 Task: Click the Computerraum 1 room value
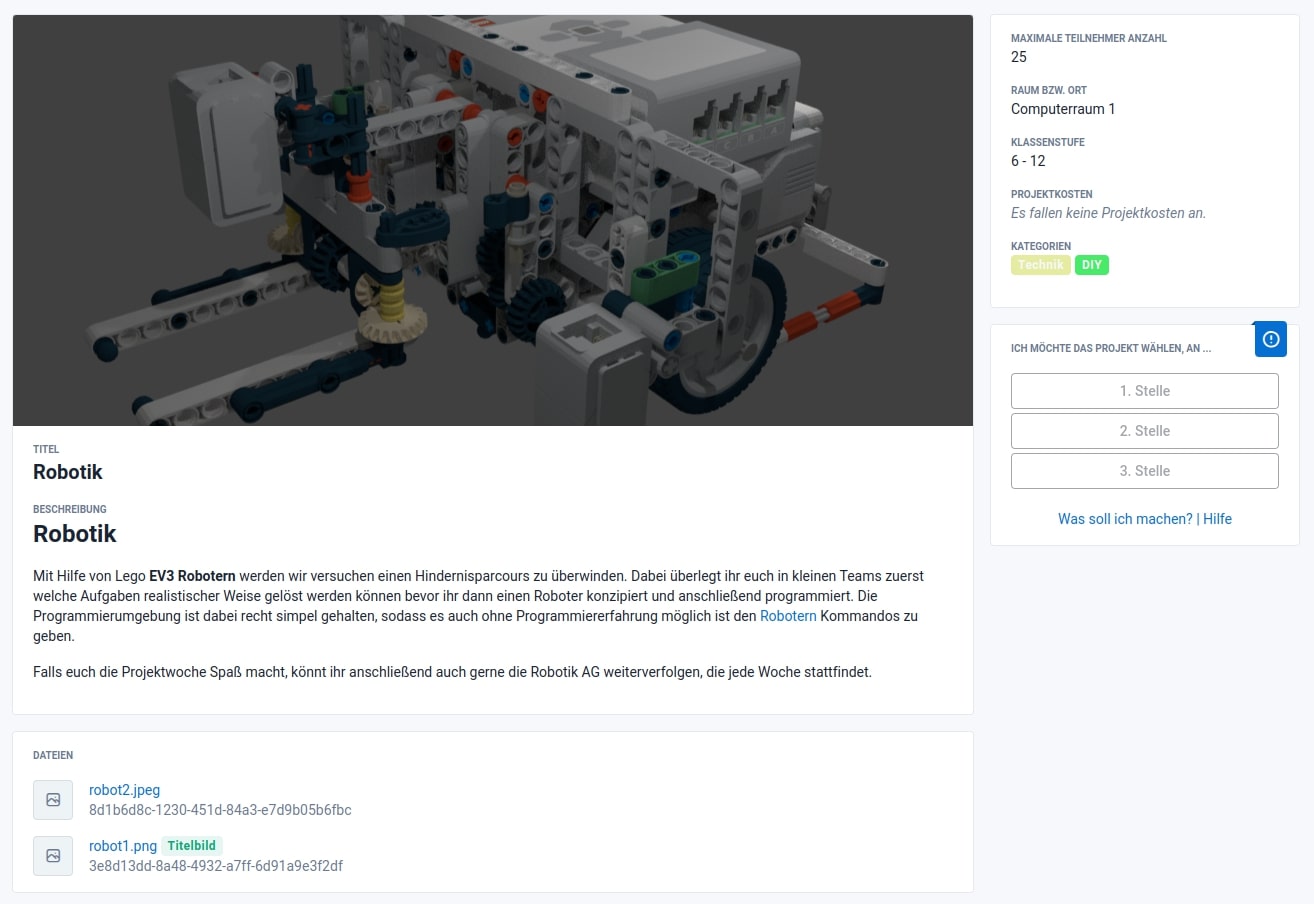[x=1062, y=109]
